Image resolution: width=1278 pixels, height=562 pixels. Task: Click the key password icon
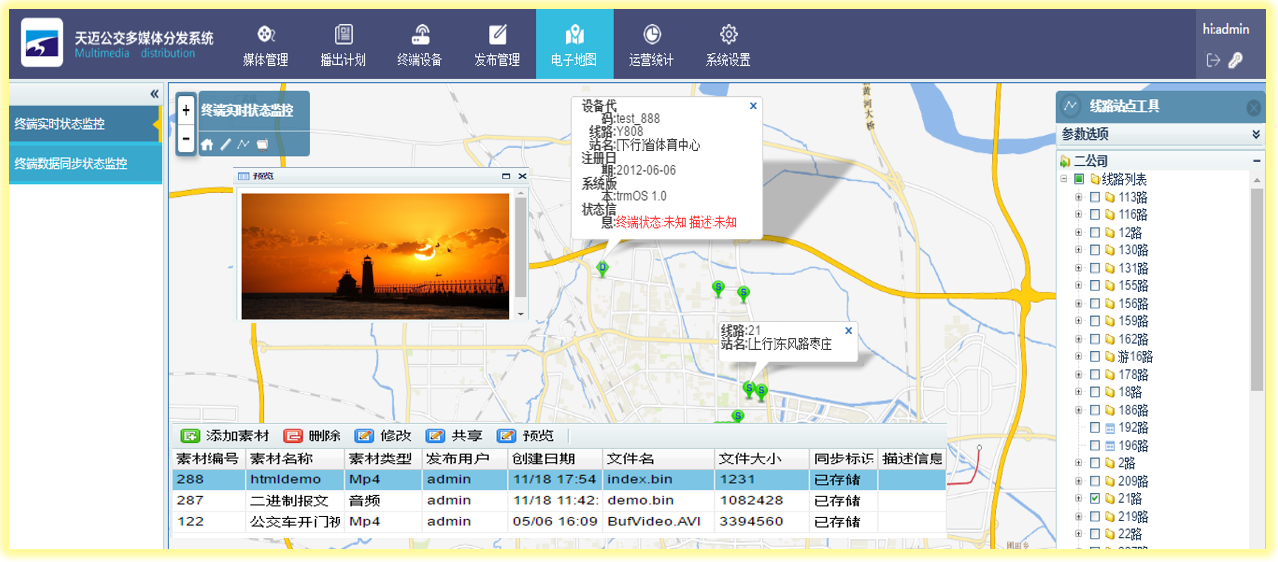tap(1236, 60)
